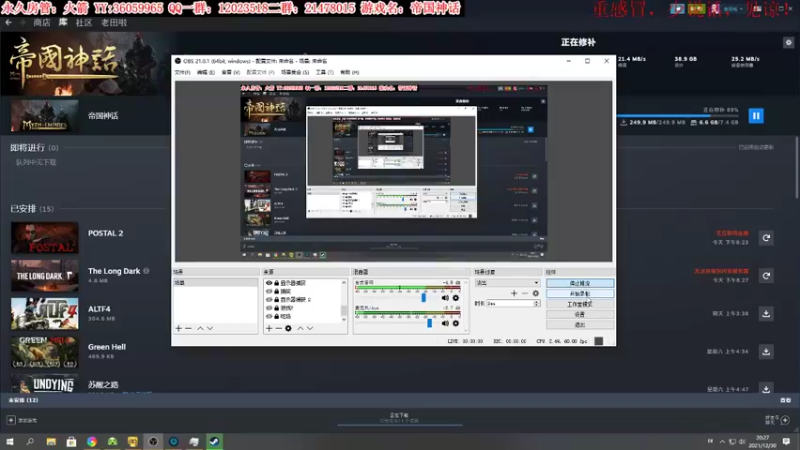The height and width of the screenshot is (450, 800).
Task: Open Windows Start menu
Action: 10,441
